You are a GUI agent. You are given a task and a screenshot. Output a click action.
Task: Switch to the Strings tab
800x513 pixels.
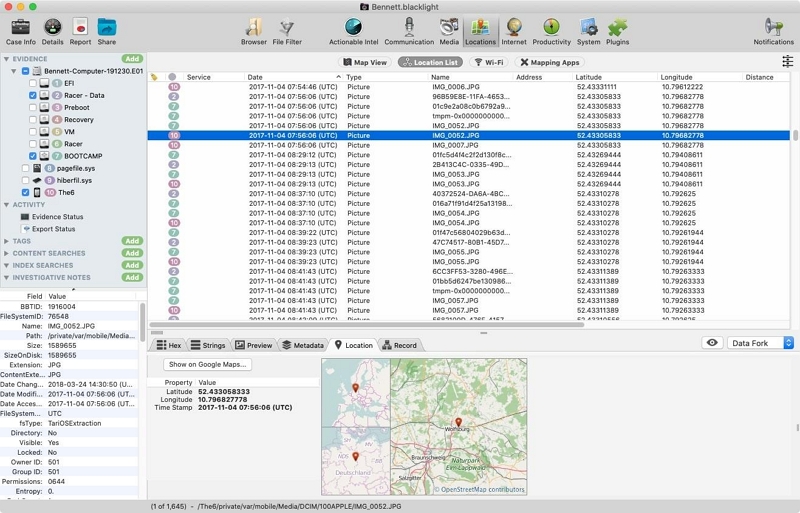208,346
